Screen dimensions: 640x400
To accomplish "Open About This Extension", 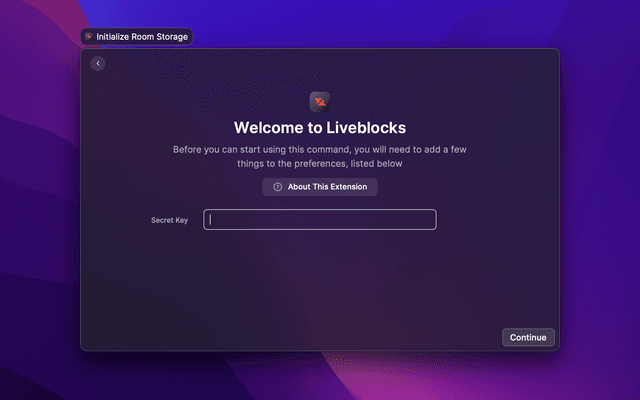I will pyautogui.click(x=320, y=187).
